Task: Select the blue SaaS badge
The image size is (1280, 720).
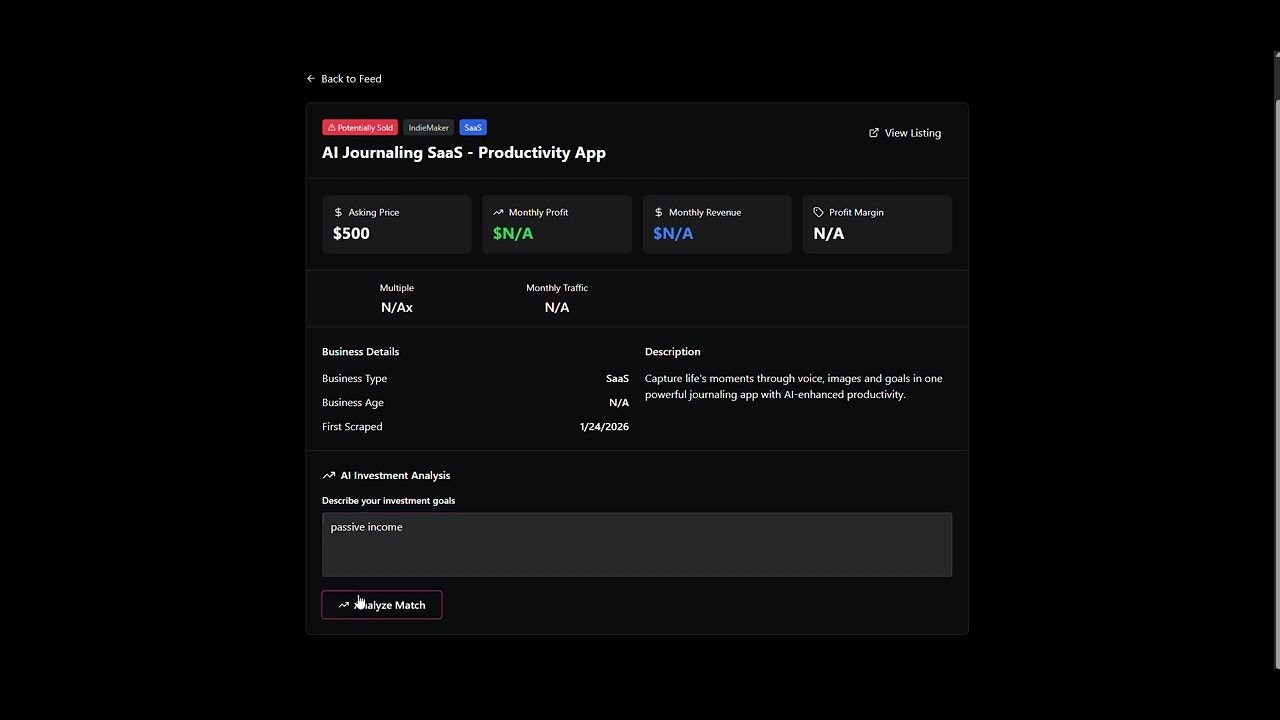Action: pyautogui.click(x=472, y=127)
